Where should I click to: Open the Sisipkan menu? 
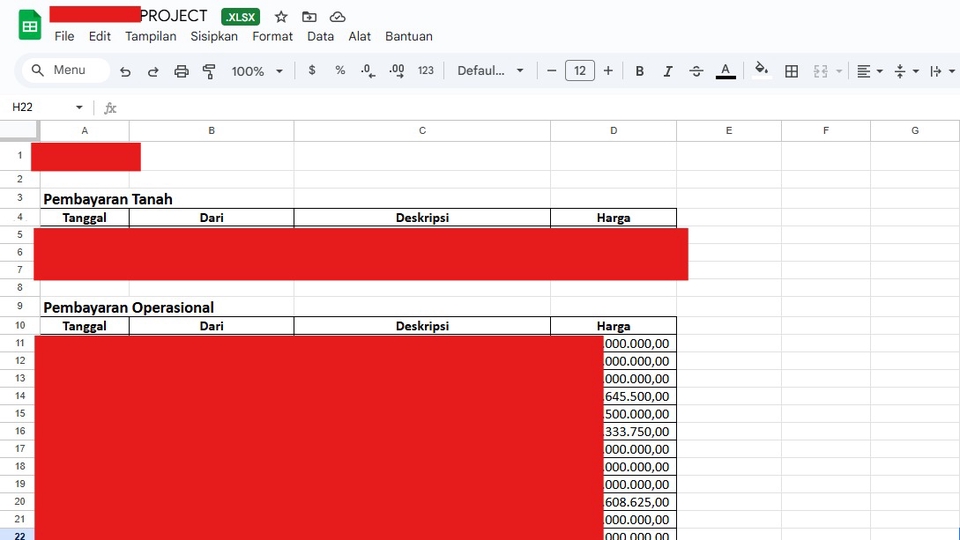click(214, 36)
